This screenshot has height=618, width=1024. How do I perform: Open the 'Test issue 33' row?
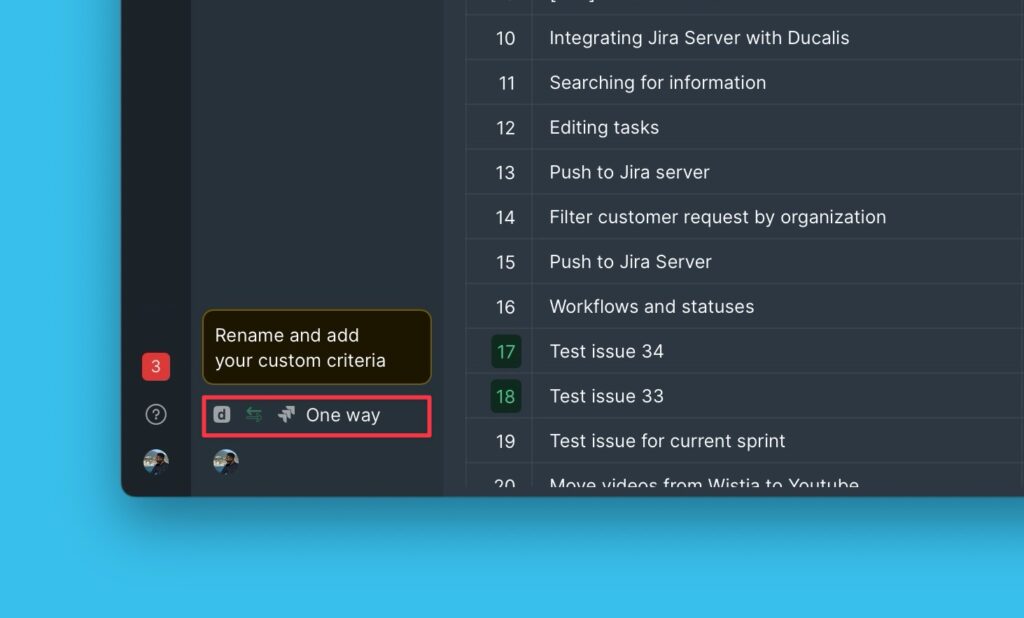(606, 397)
